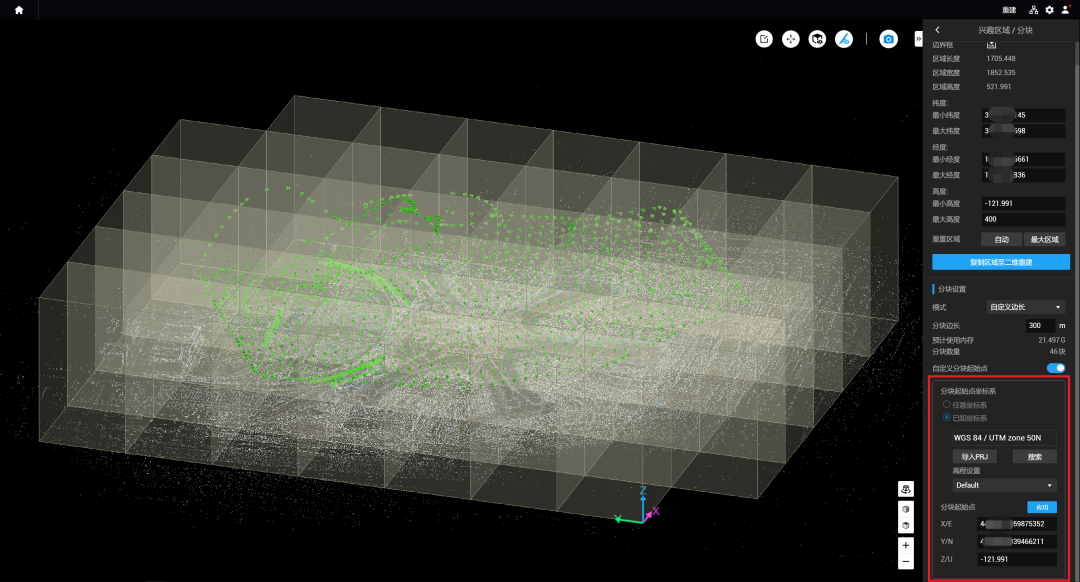Collapse the side panel with double chevron

click(918, 39)
